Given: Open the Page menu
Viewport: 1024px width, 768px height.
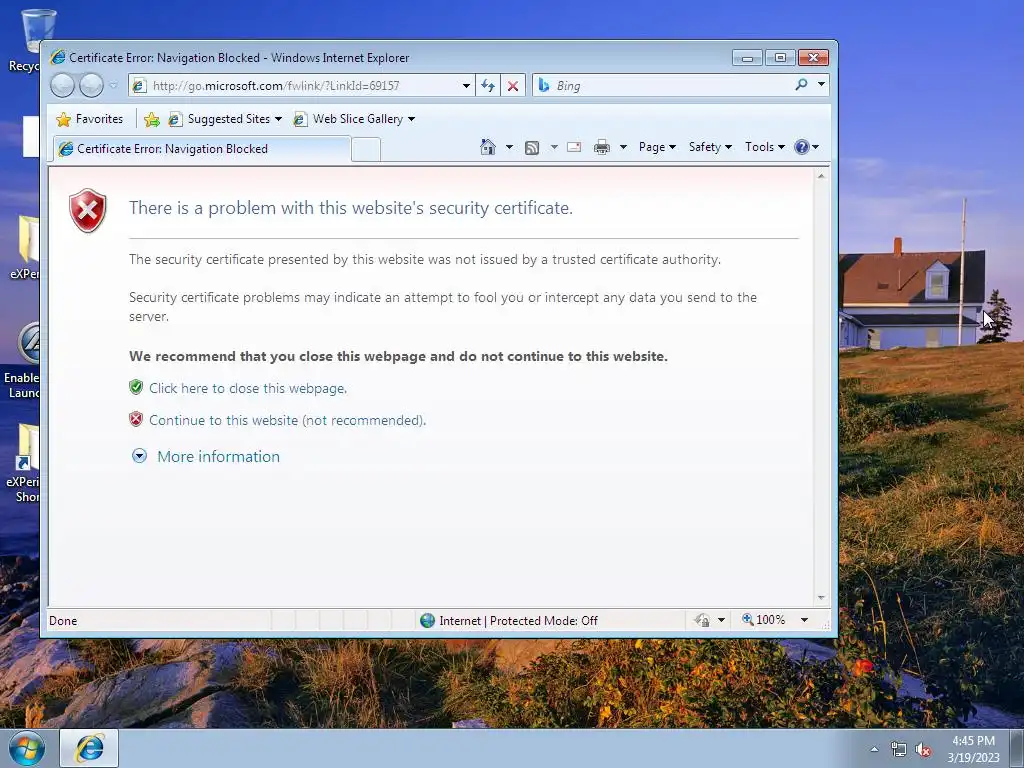Looking at the screenshot, I should (x=657, y=147).
